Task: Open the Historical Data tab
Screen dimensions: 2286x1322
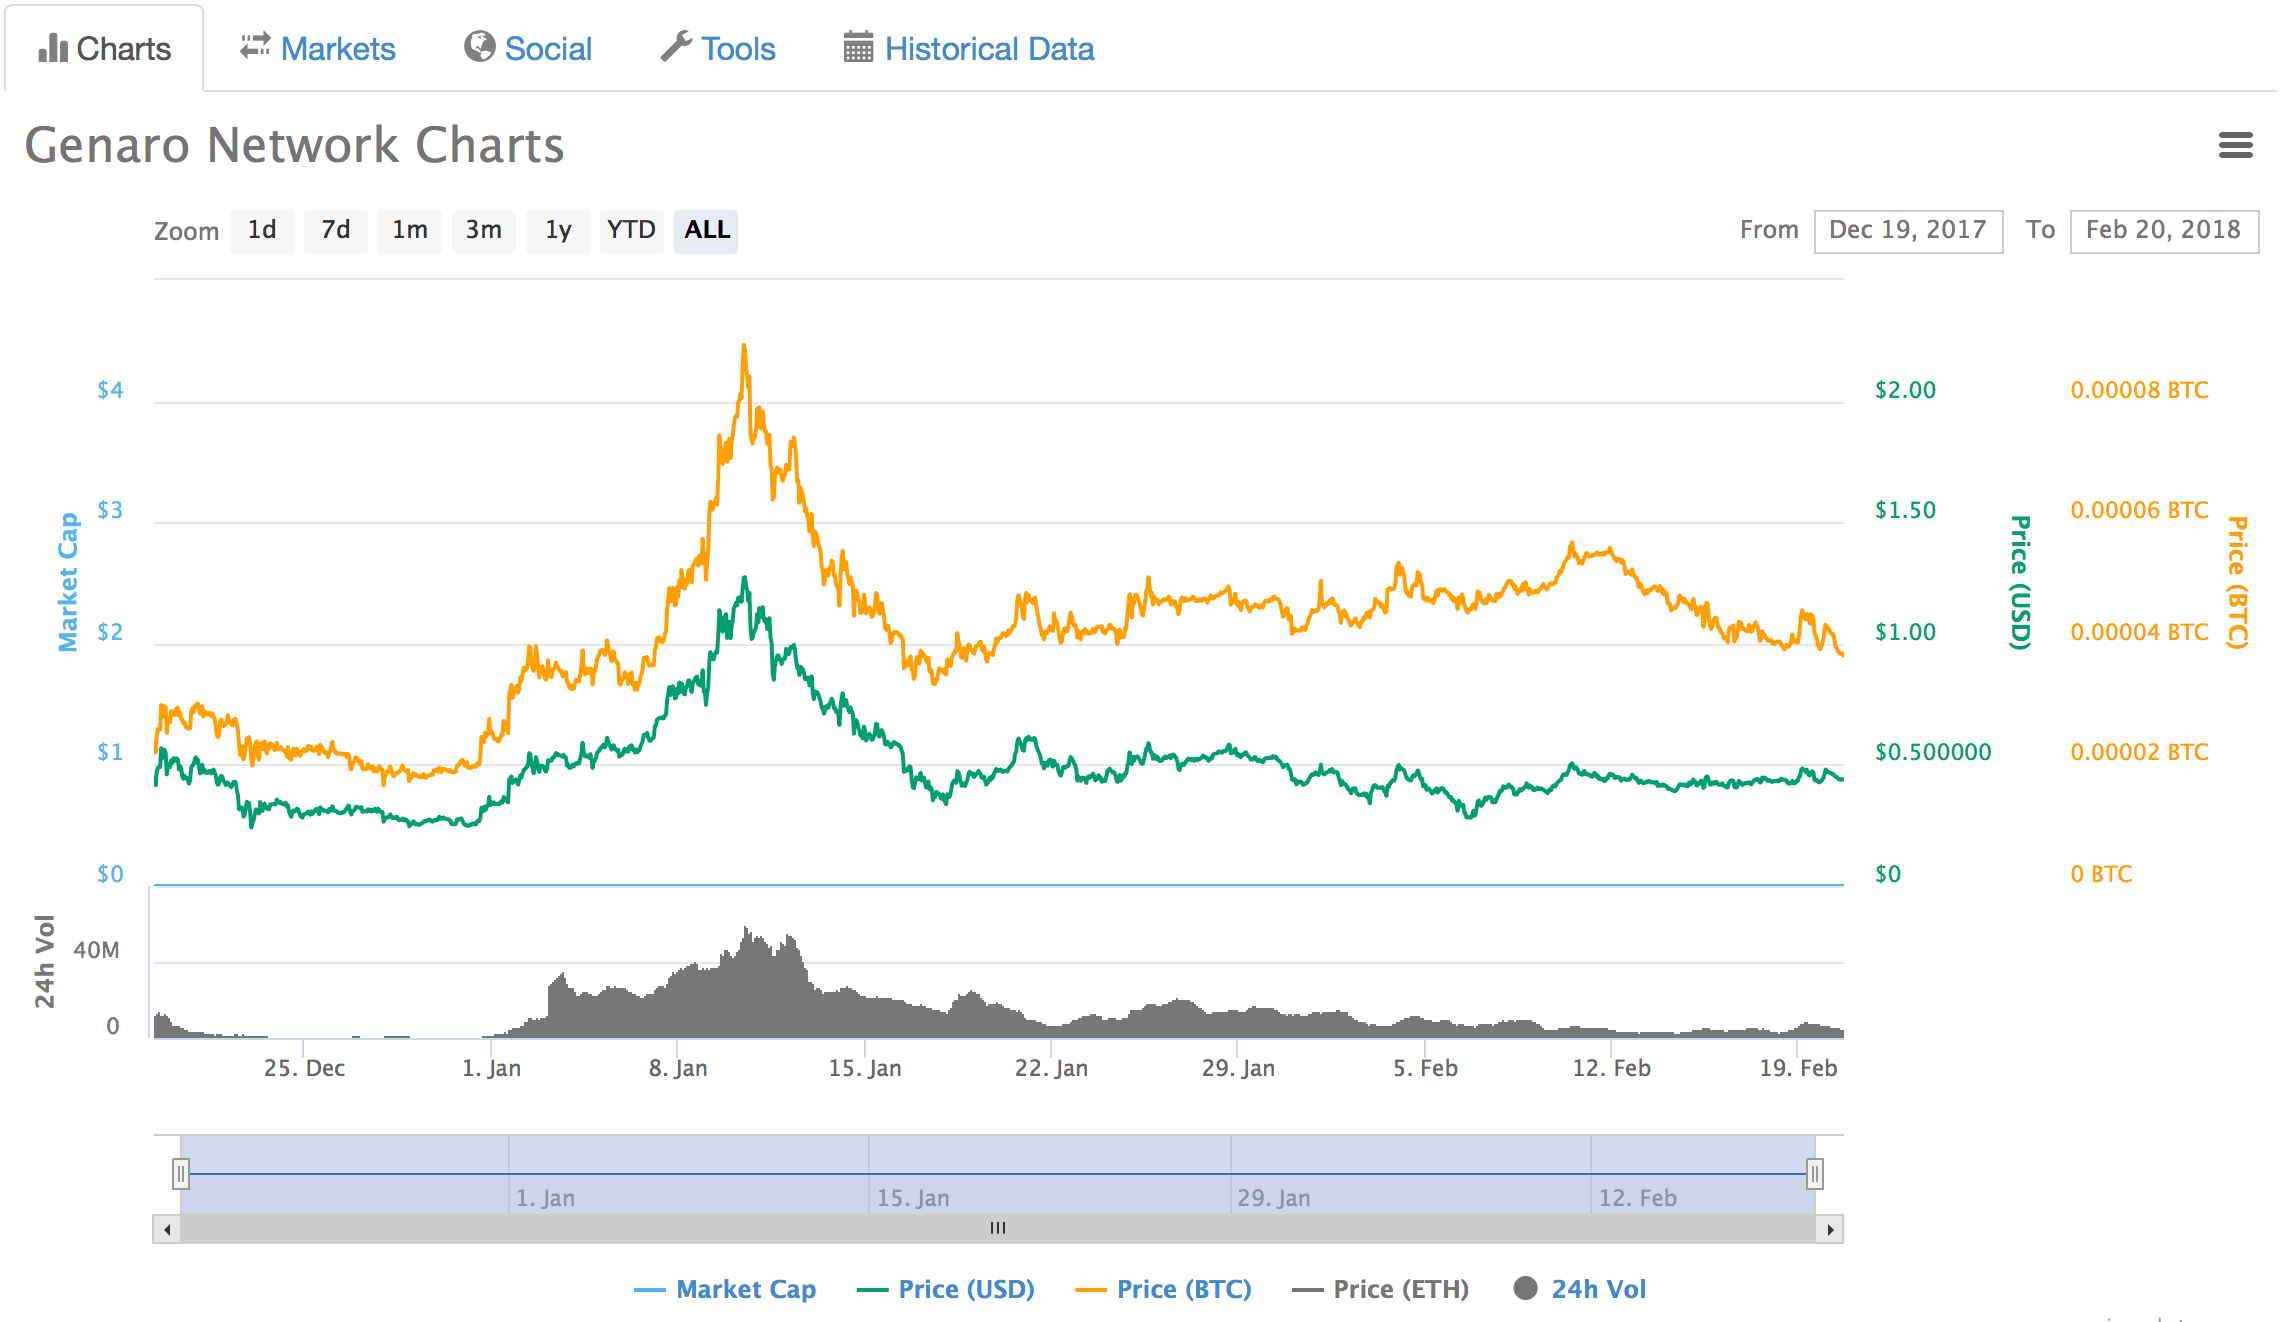Action: pyautogui.click(x=969, y=48)
